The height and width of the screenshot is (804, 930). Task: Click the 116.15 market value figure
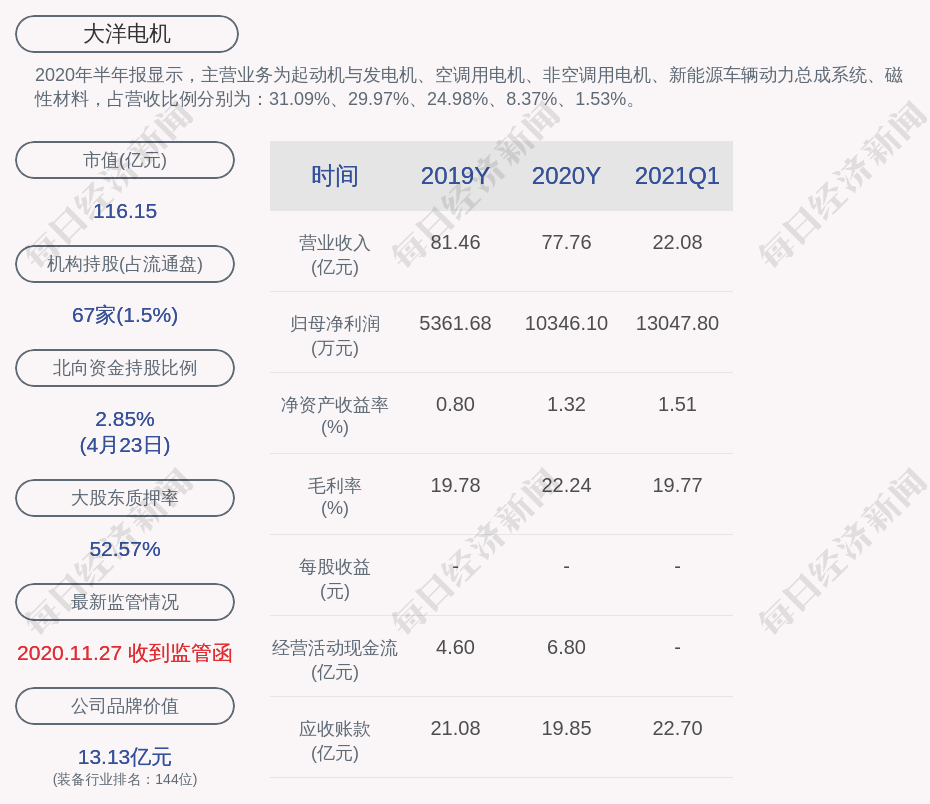(125, 211)
